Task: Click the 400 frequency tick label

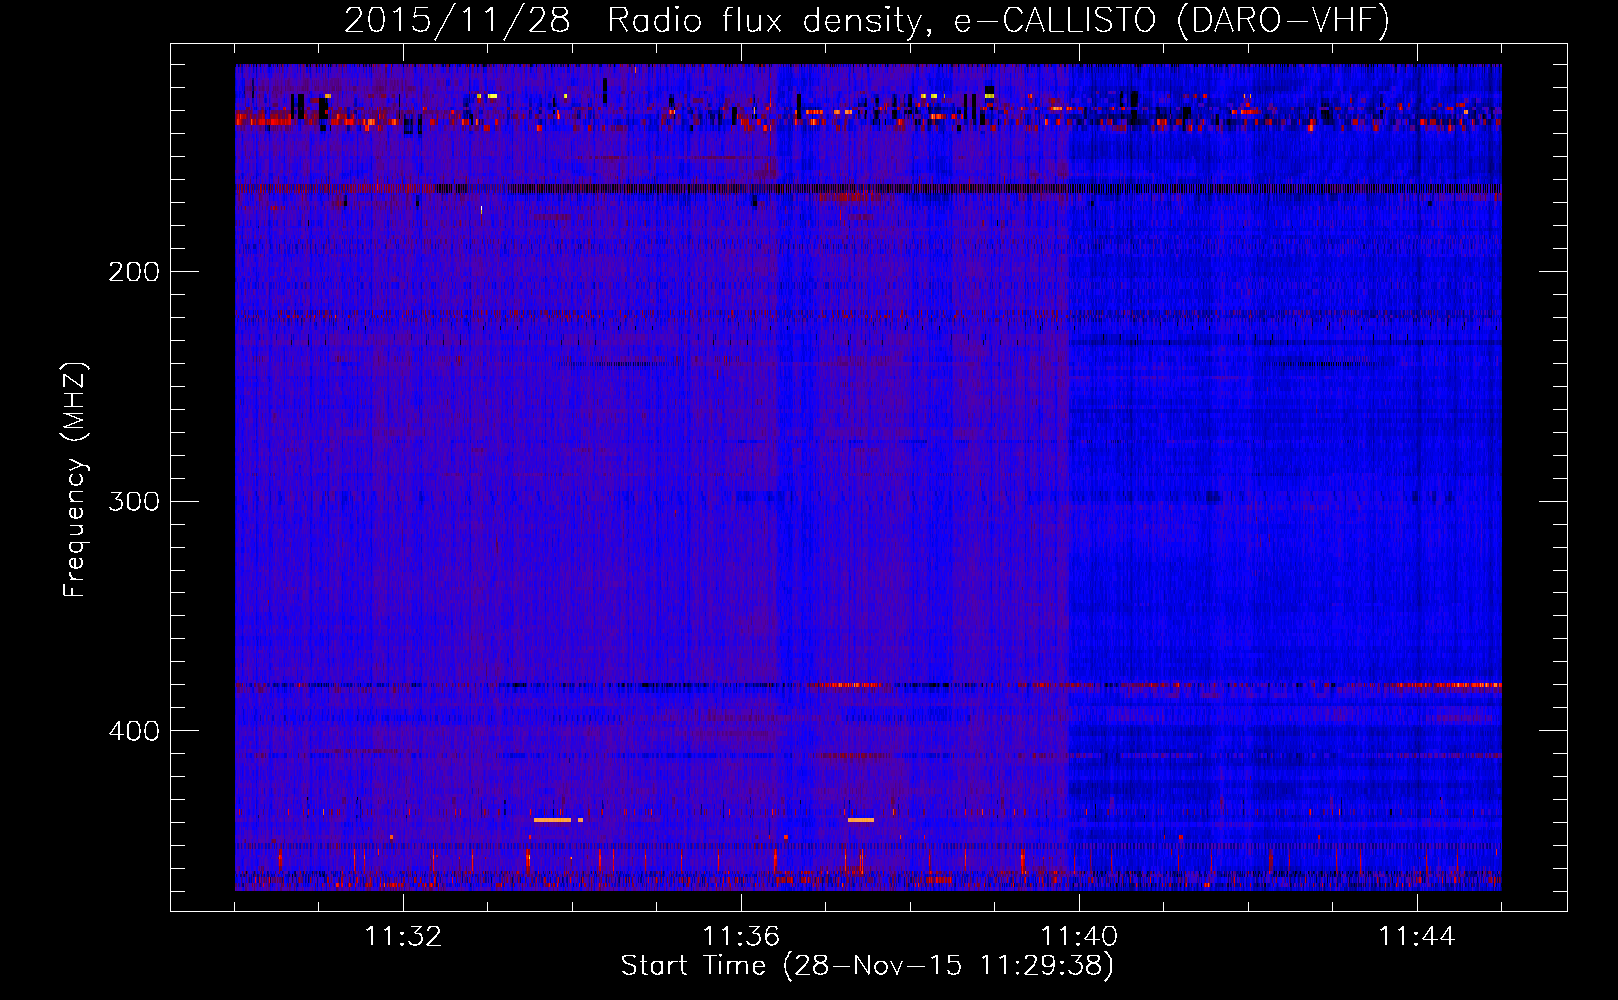Action: point(134,731)
